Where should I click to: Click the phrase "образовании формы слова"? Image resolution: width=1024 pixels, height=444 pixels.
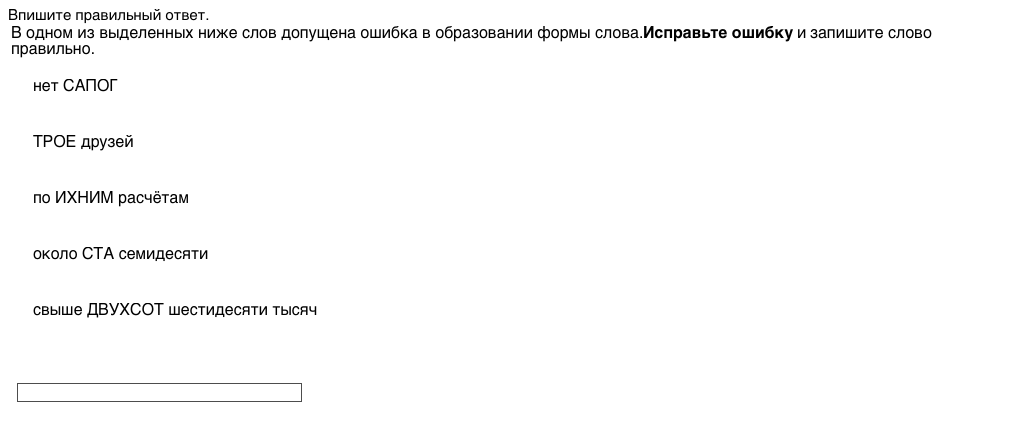548,33
